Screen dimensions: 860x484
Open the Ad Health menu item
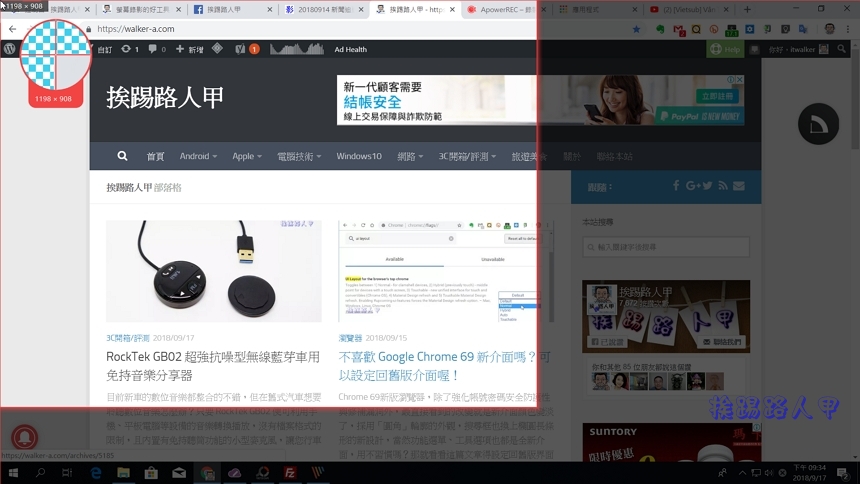point(350,49)
